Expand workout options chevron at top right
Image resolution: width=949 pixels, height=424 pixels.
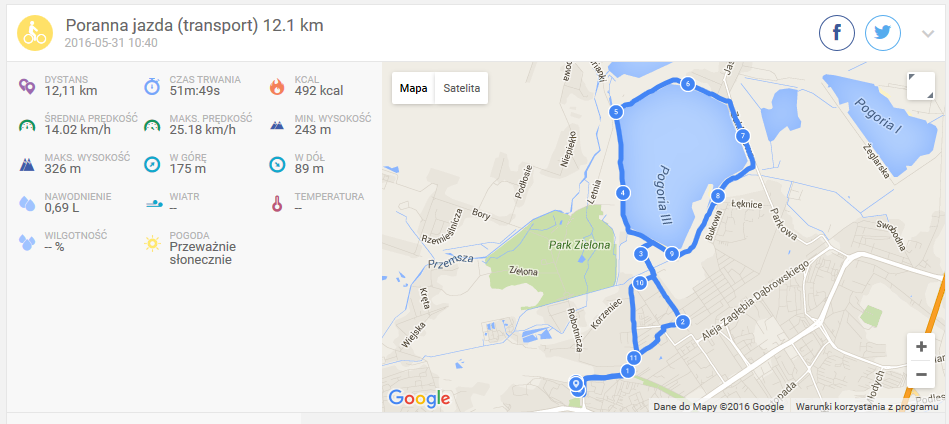928,34
